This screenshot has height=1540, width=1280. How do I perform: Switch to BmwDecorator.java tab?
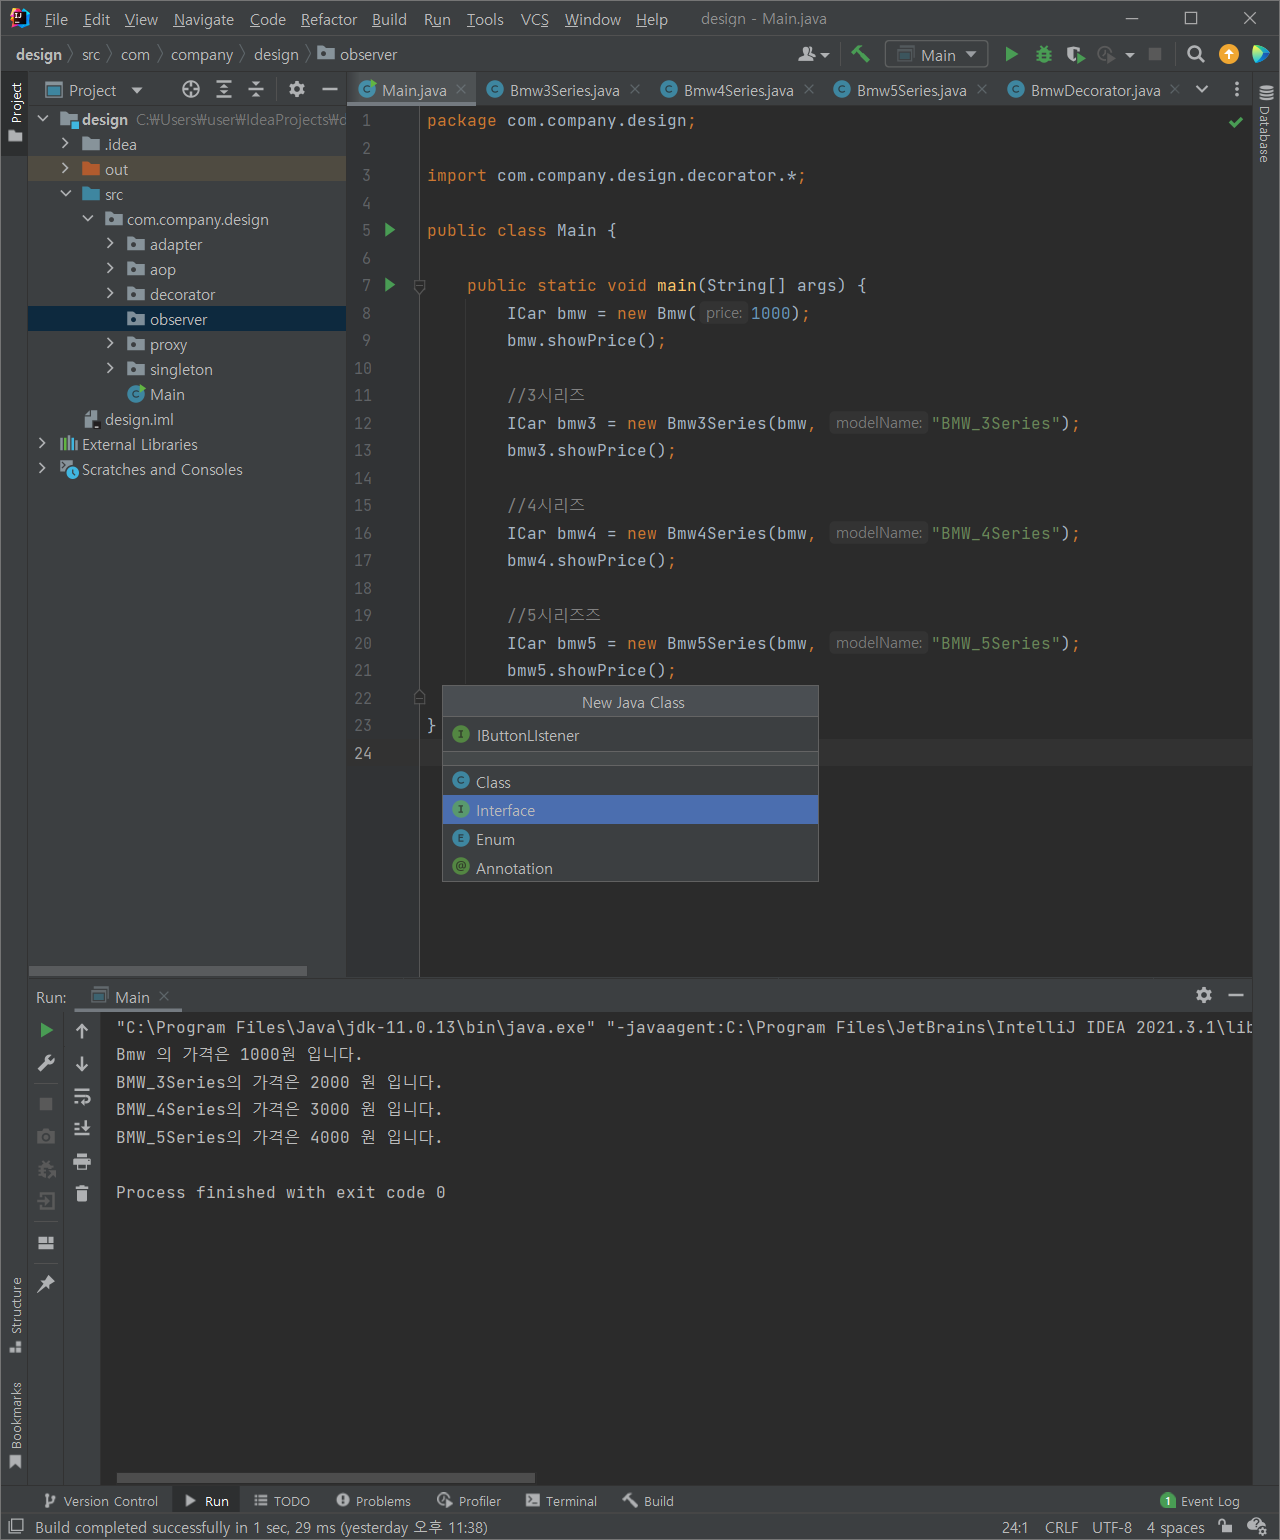tap(1095, 90)
